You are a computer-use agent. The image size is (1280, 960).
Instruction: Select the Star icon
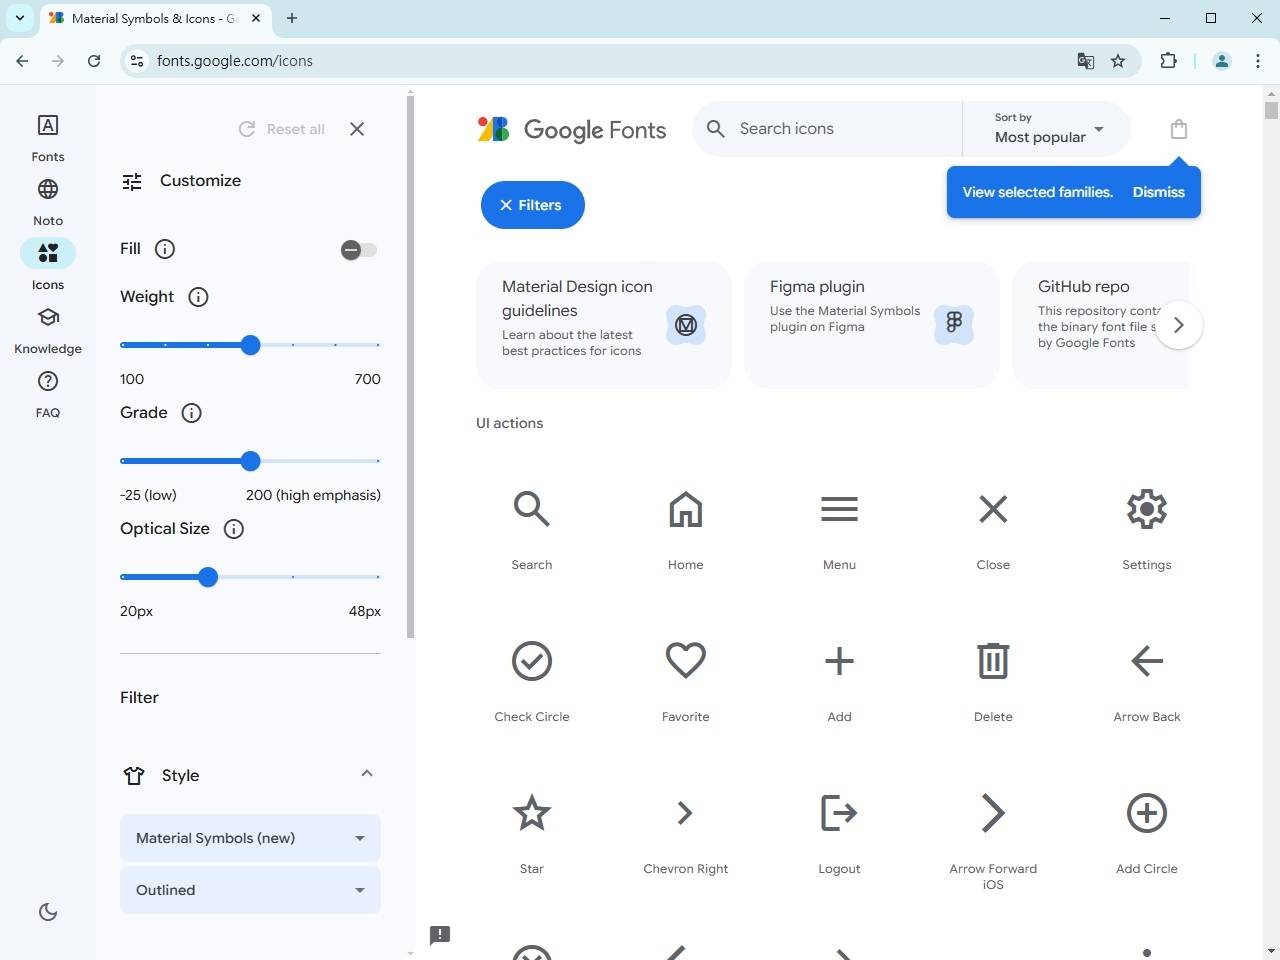tap(532, 813)
